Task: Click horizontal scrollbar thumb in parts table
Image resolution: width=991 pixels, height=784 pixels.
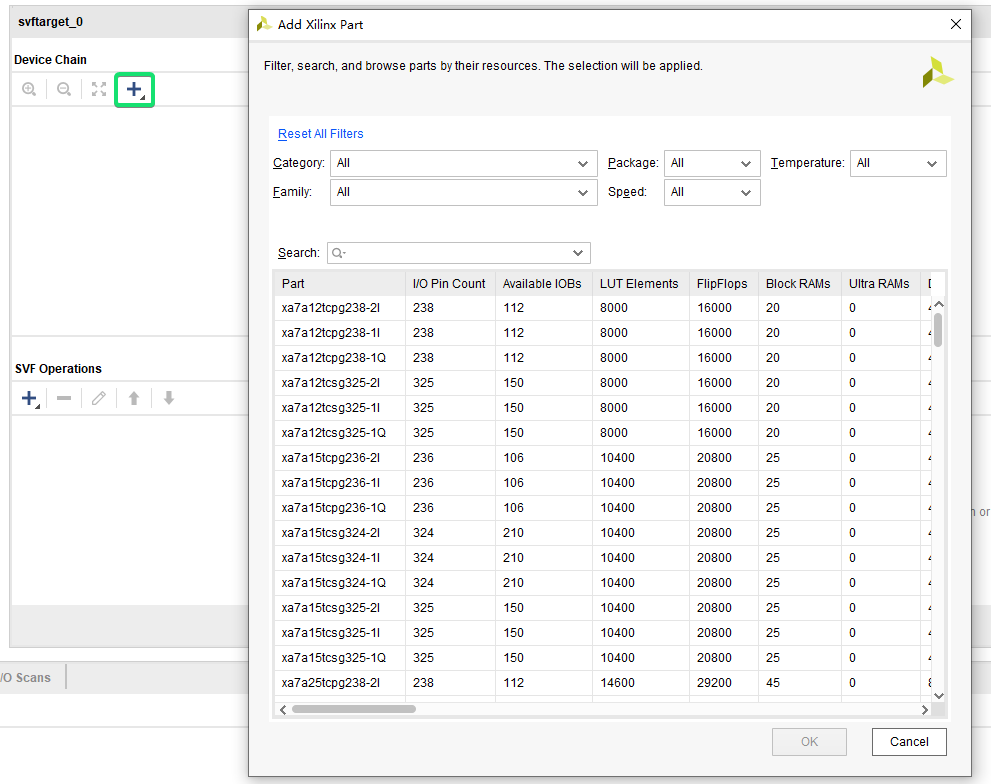Action: pos(353,709)
